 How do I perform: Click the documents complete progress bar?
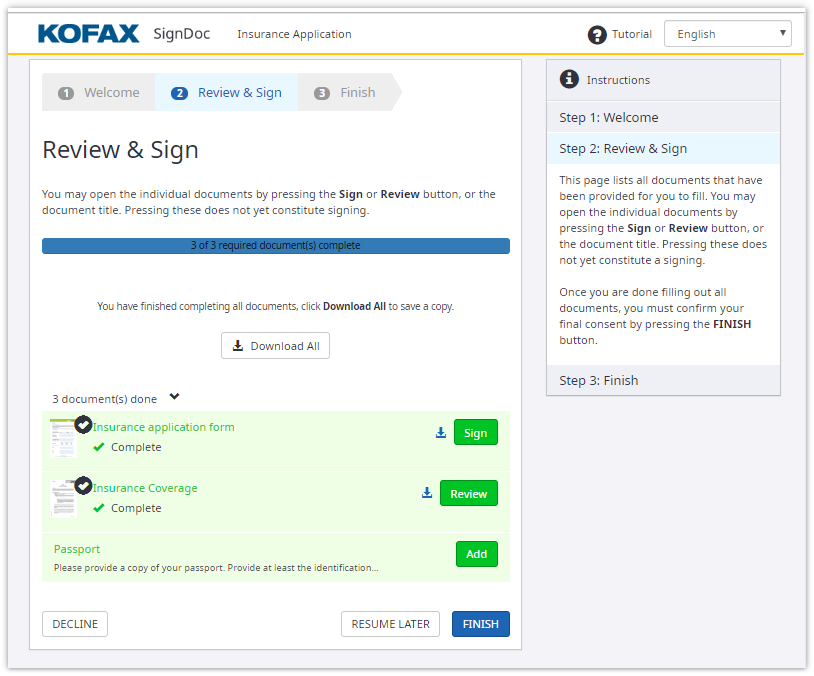(x=275, y=246)
